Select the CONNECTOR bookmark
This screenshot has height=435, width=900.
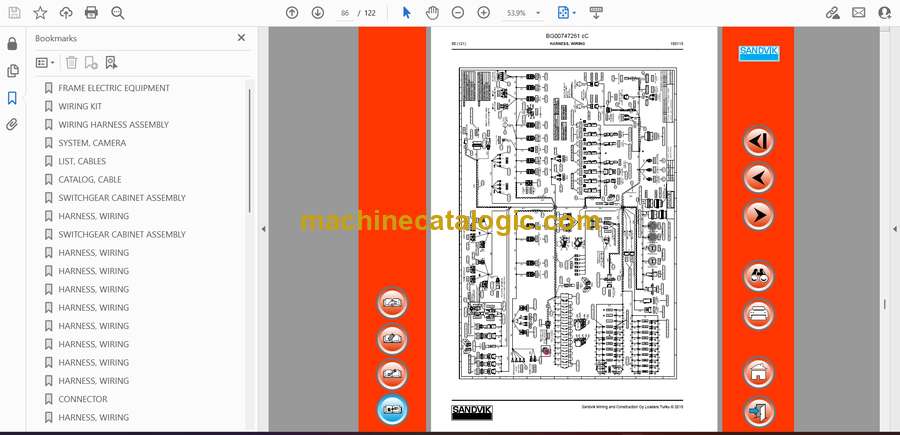click(83, 399)
